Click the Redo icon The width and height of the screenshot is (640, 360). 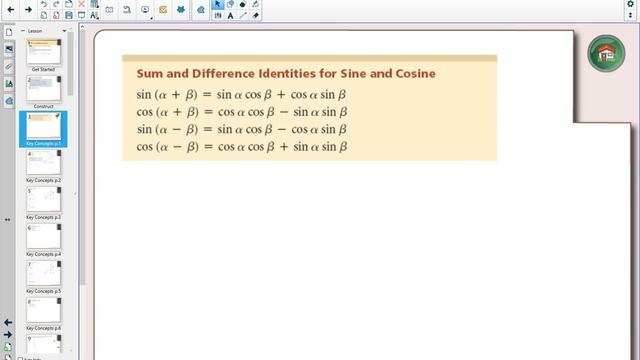[x=56, y=4]
